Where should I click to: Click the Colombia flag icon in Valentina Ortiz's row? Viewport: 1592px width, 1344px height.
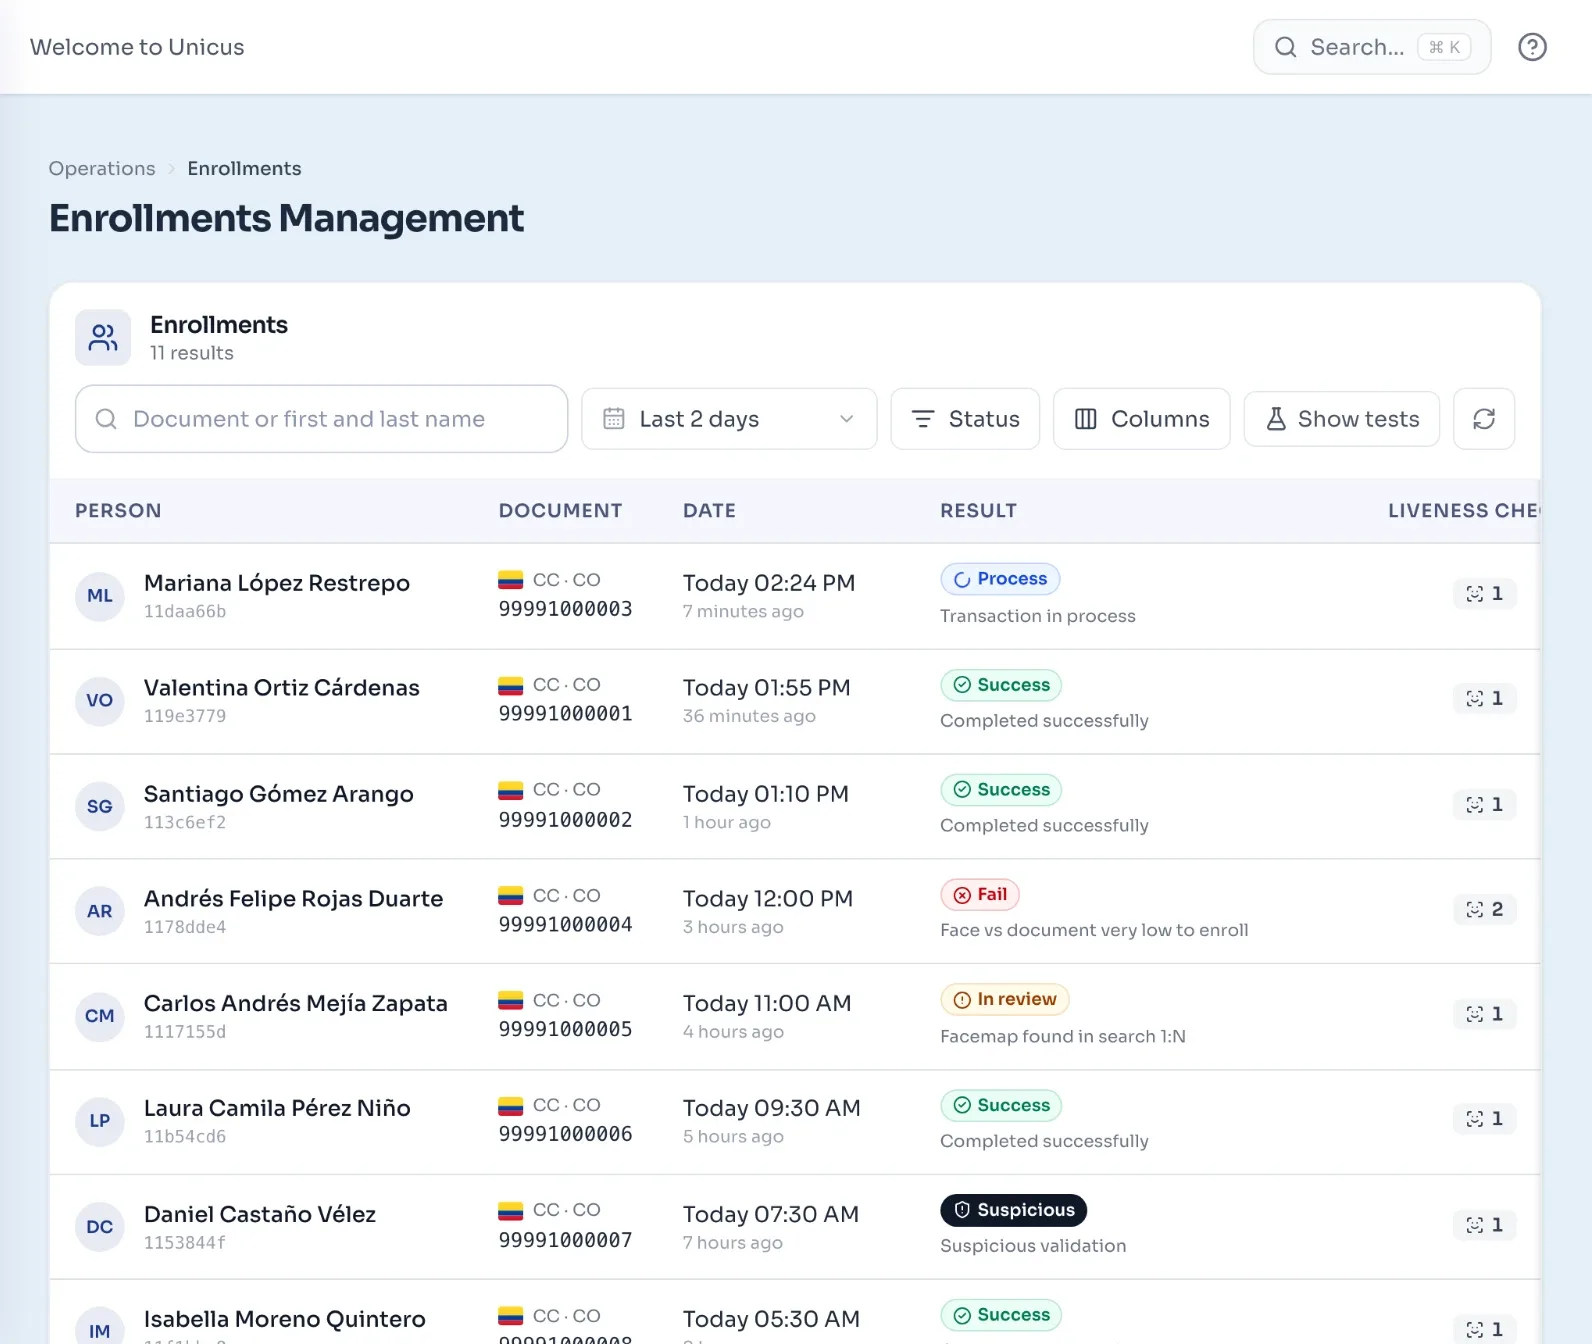511,686
